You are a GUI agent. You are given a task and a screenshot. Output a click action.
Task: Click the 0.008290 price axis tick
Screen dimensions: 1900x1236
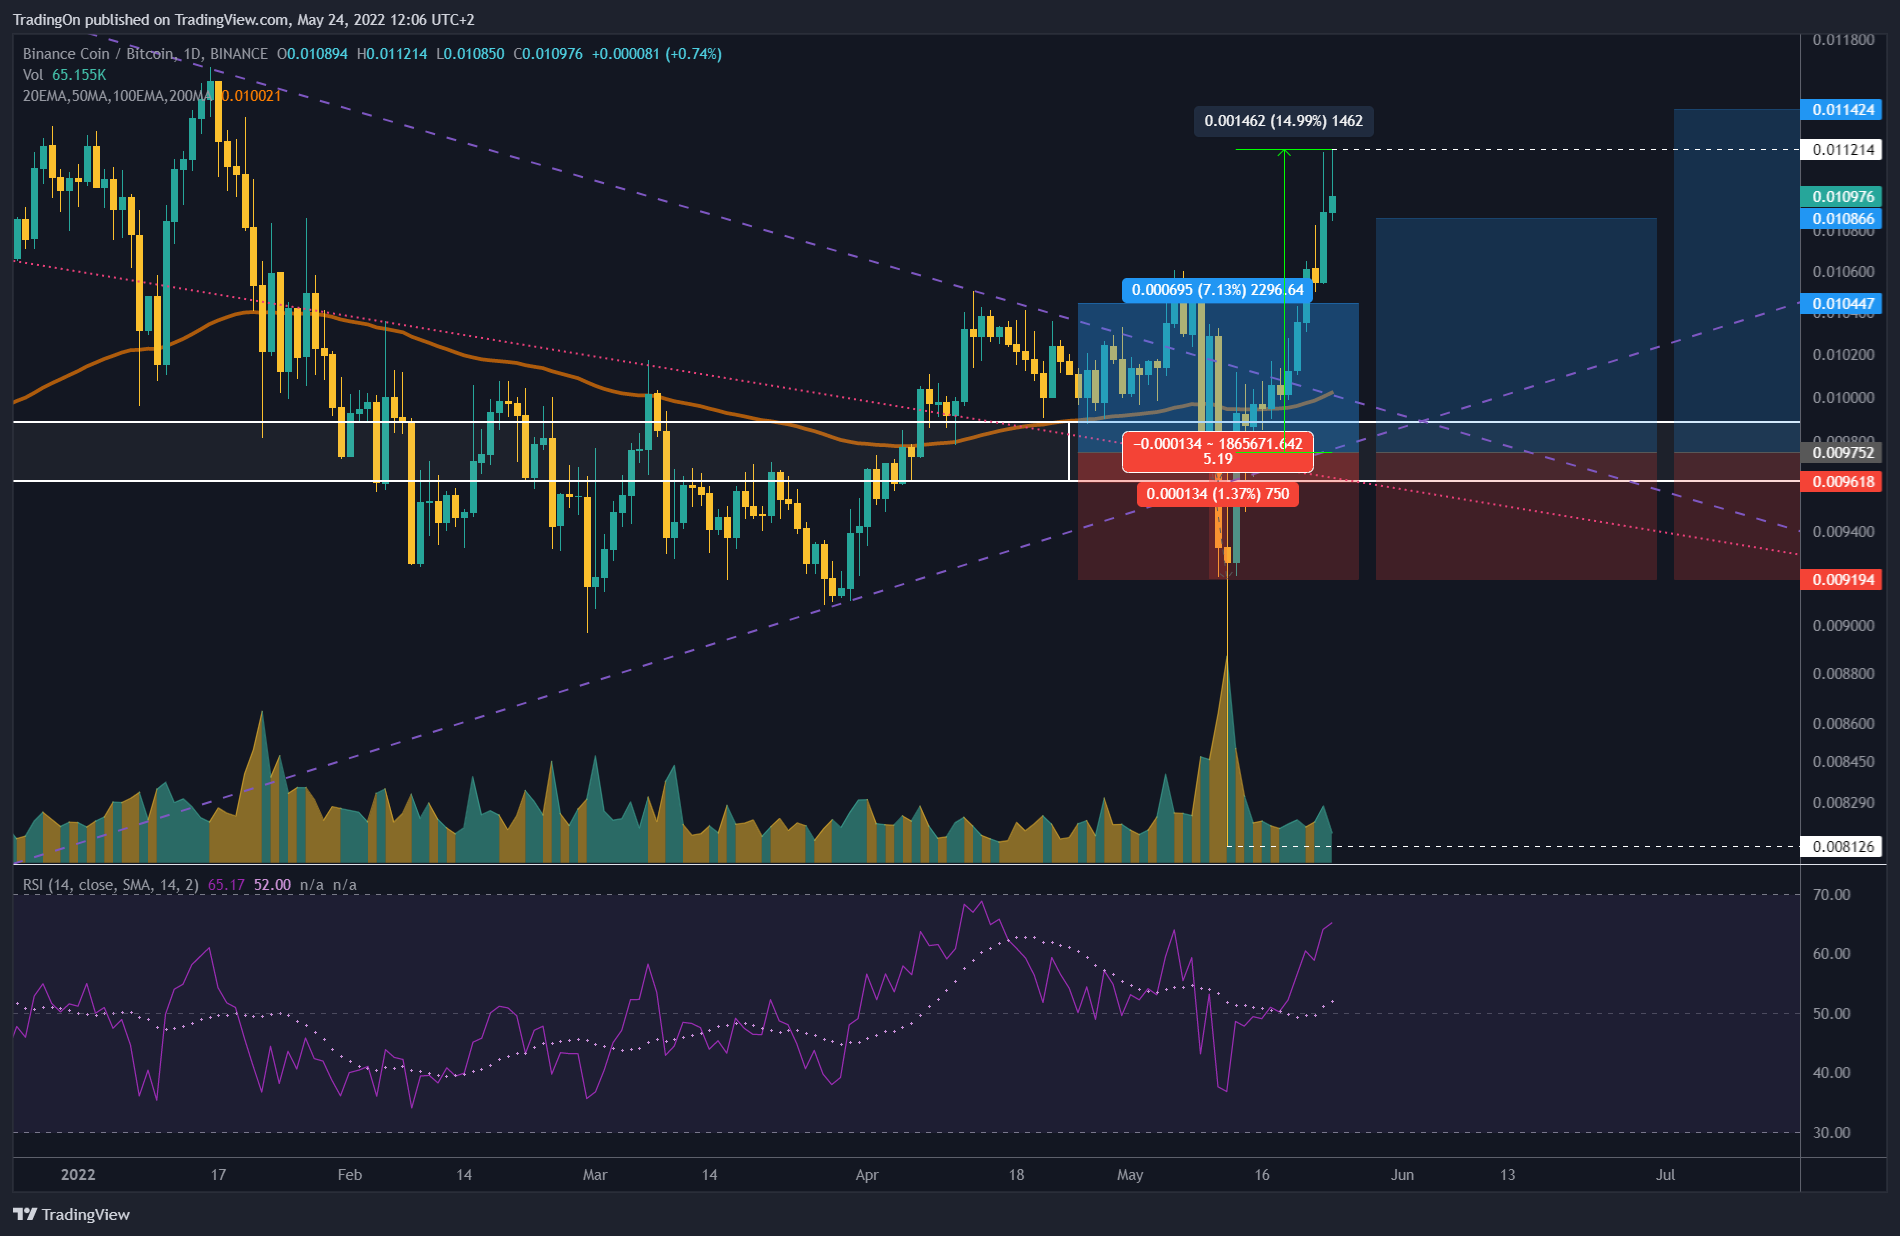pos(1843,803)
